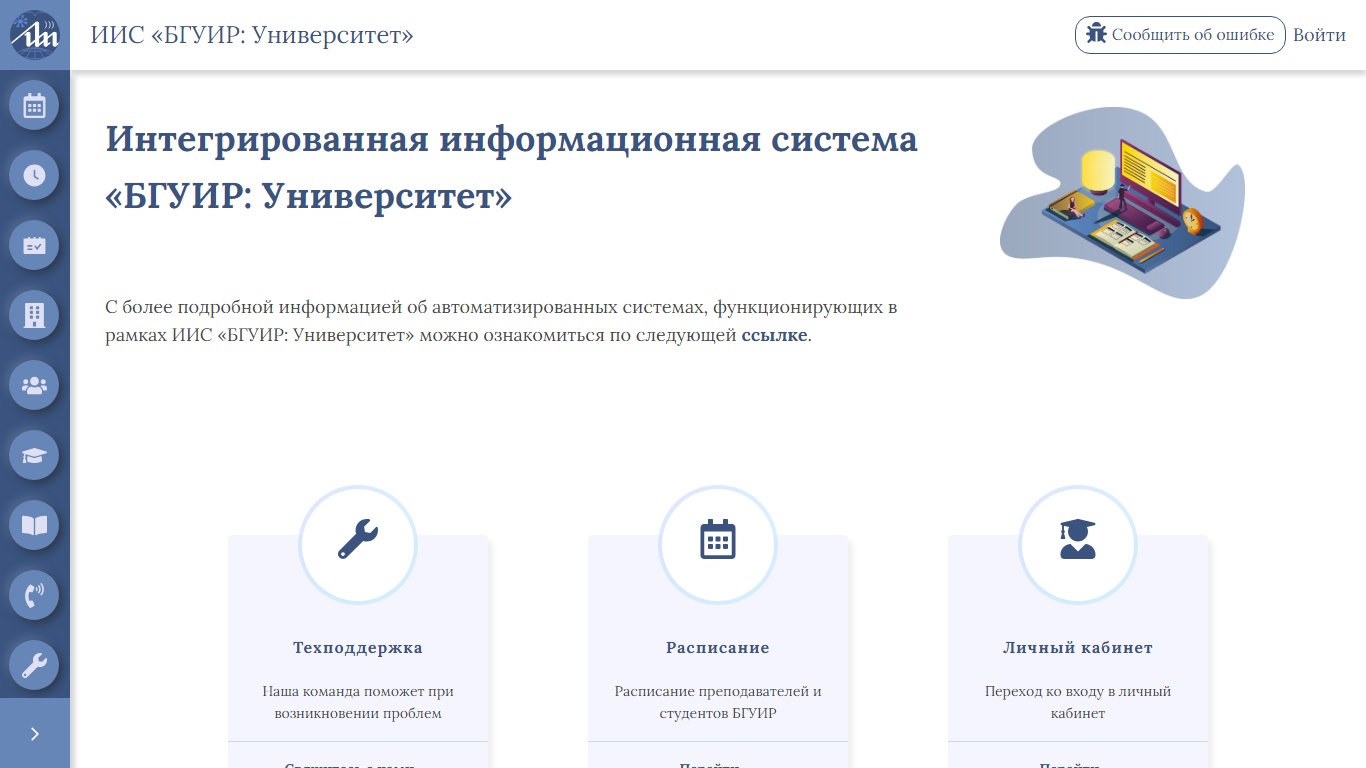Click the Личный кабинет card title

click(x=1078, y=648)
